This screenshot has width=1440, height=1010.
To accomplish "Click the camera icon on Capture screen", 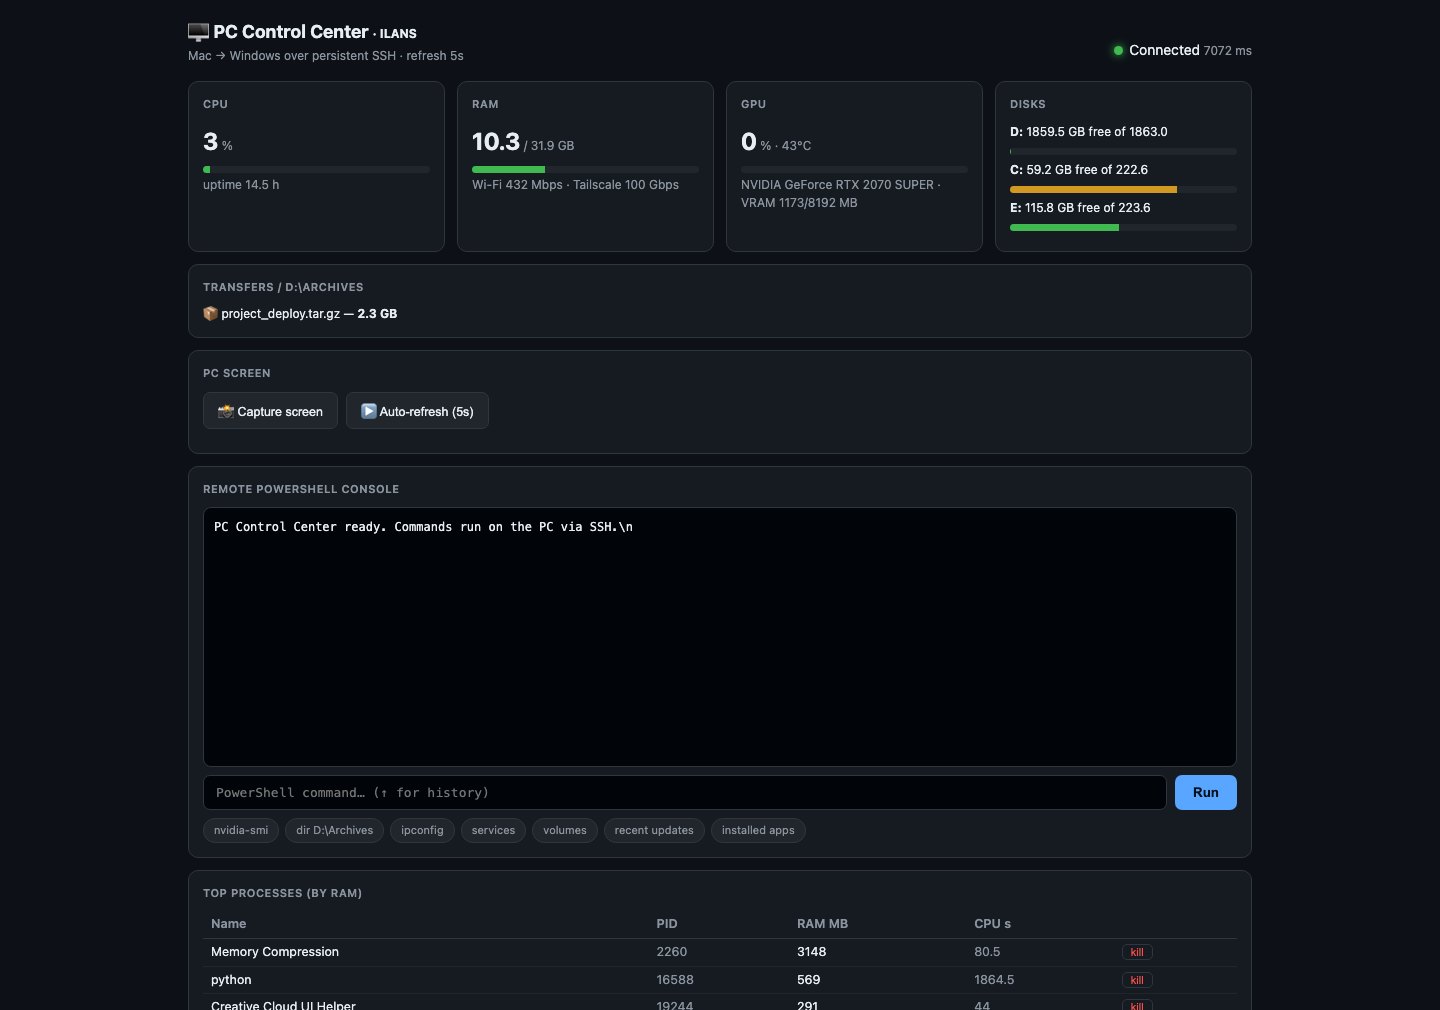I will (226, 411).
